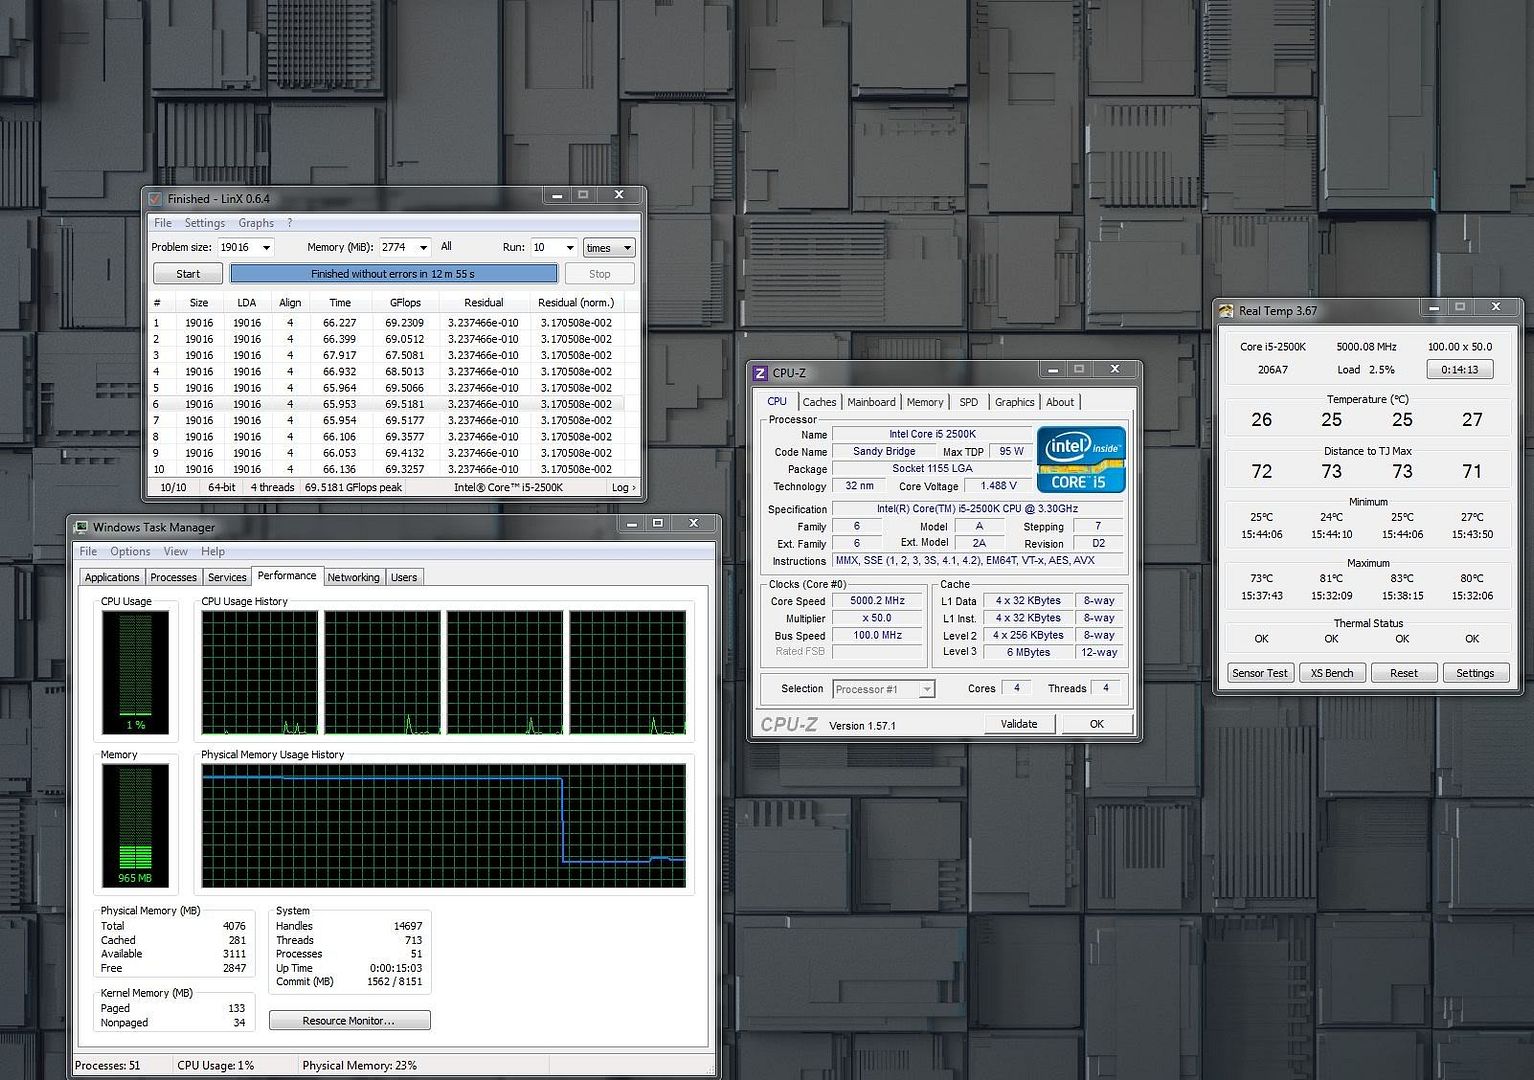Click the 83°C maximum temperature in Real Temp
1534x1080 pixels.
click(x=1402, y=578)
